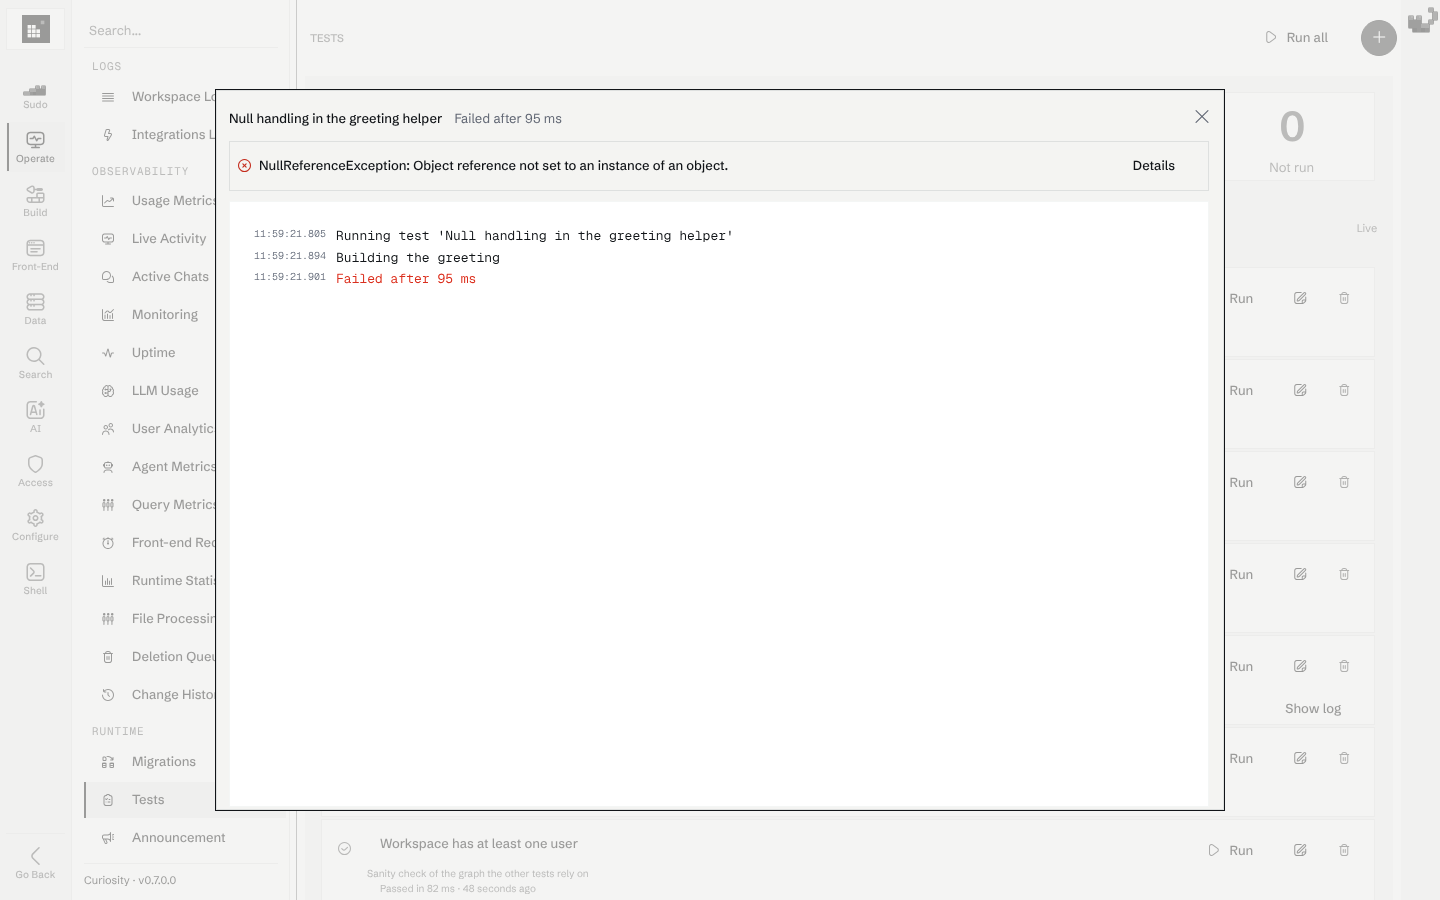Run the 'Workspace has at least one user' test

coord(1230,850)
